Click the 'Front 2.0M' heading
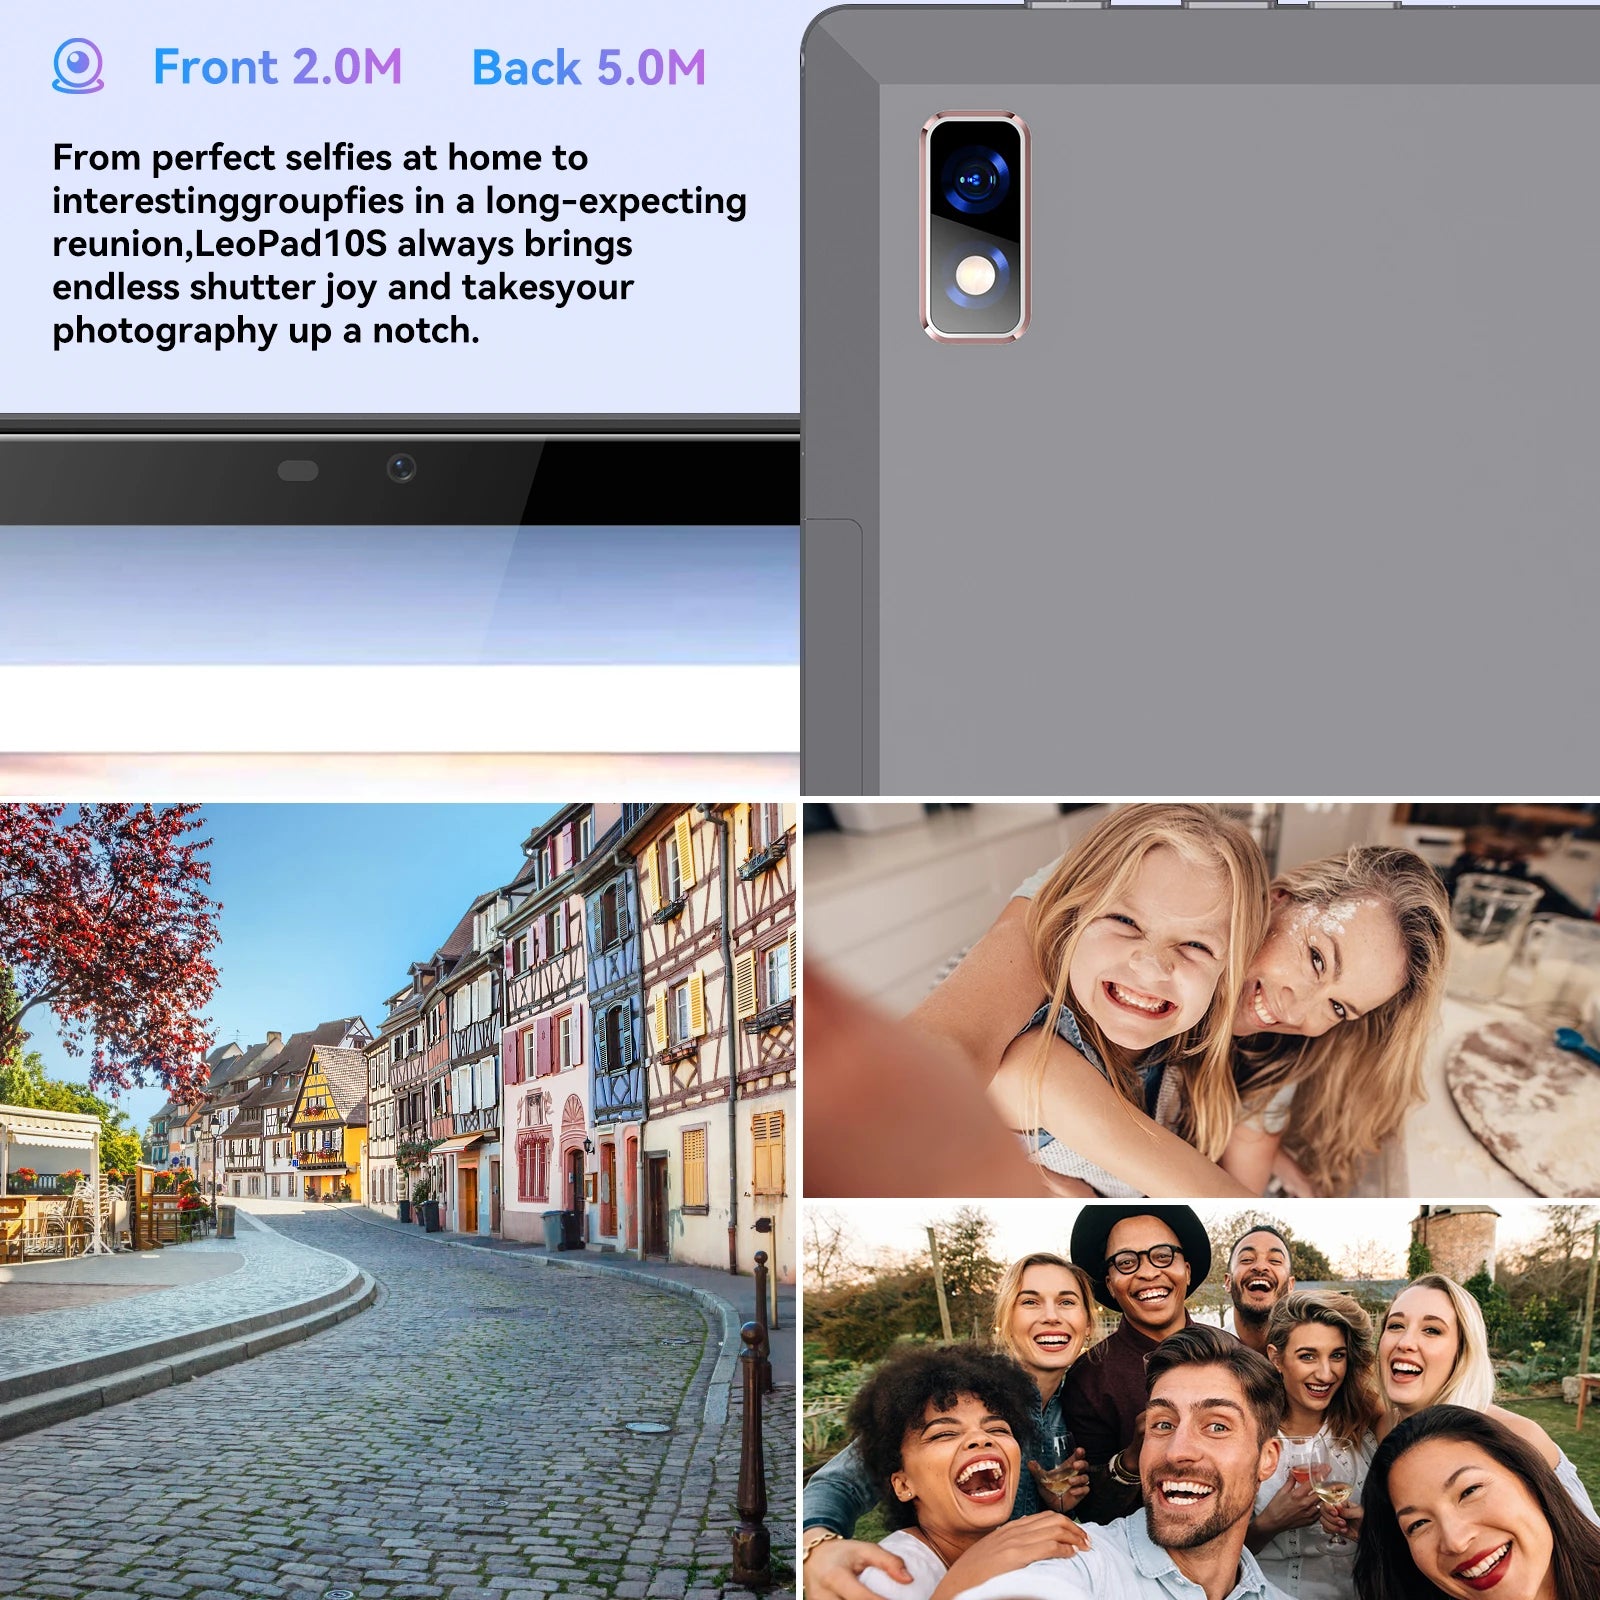 click(277, 68)
